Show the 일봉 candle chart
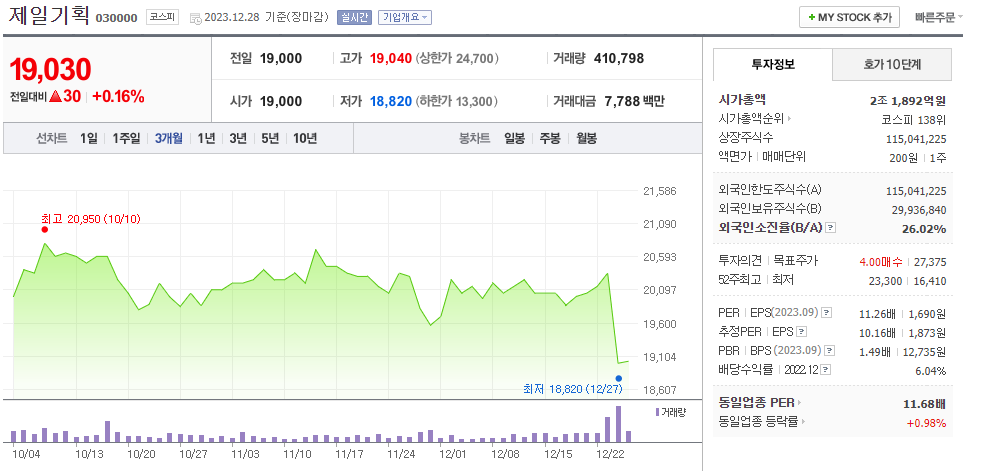 (x=514, y=138)
